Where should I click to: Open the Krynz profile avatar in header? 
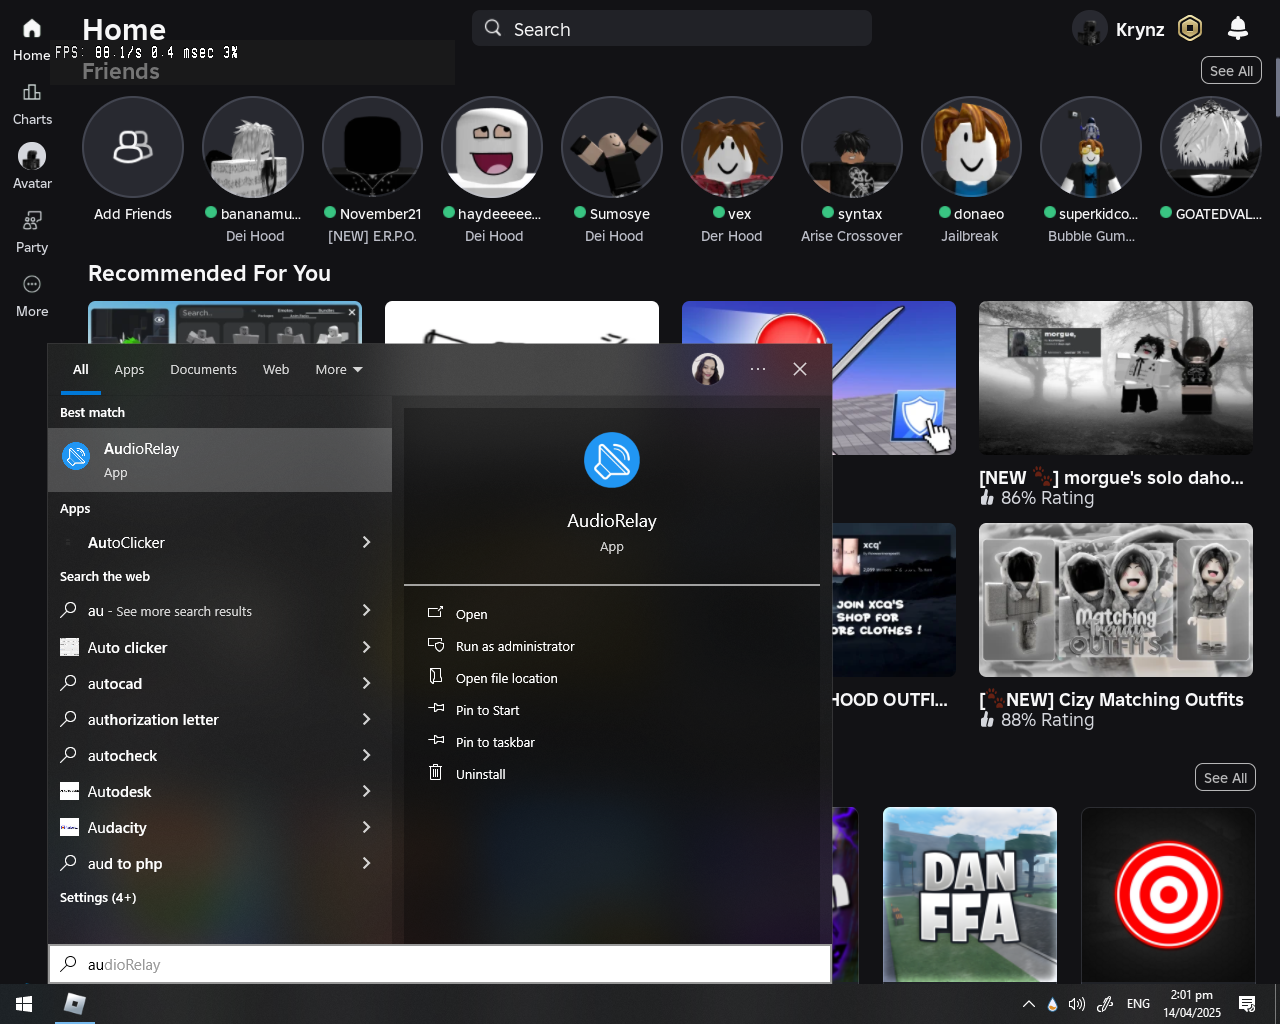point(1090,29)
